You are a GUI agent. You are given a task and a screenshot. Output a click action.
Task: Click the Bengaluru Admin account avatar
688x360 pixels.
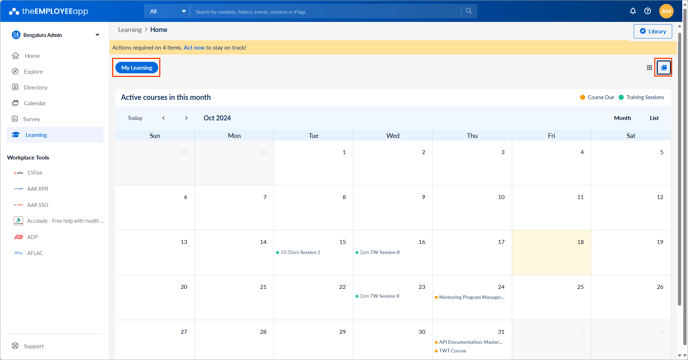pos(16,35)
